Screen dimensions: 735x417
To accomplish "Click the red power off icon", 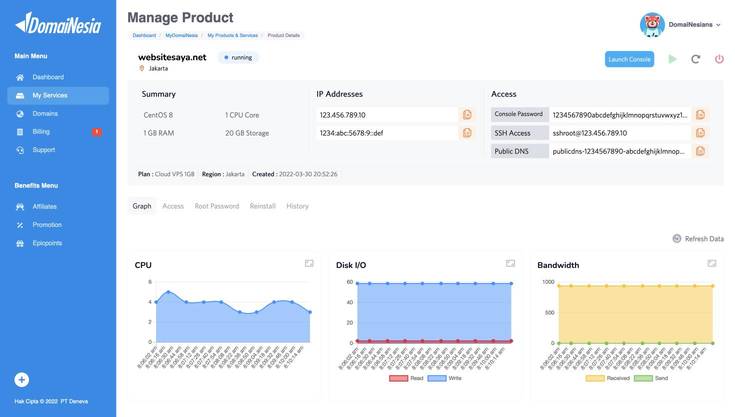I will (719, 59).
